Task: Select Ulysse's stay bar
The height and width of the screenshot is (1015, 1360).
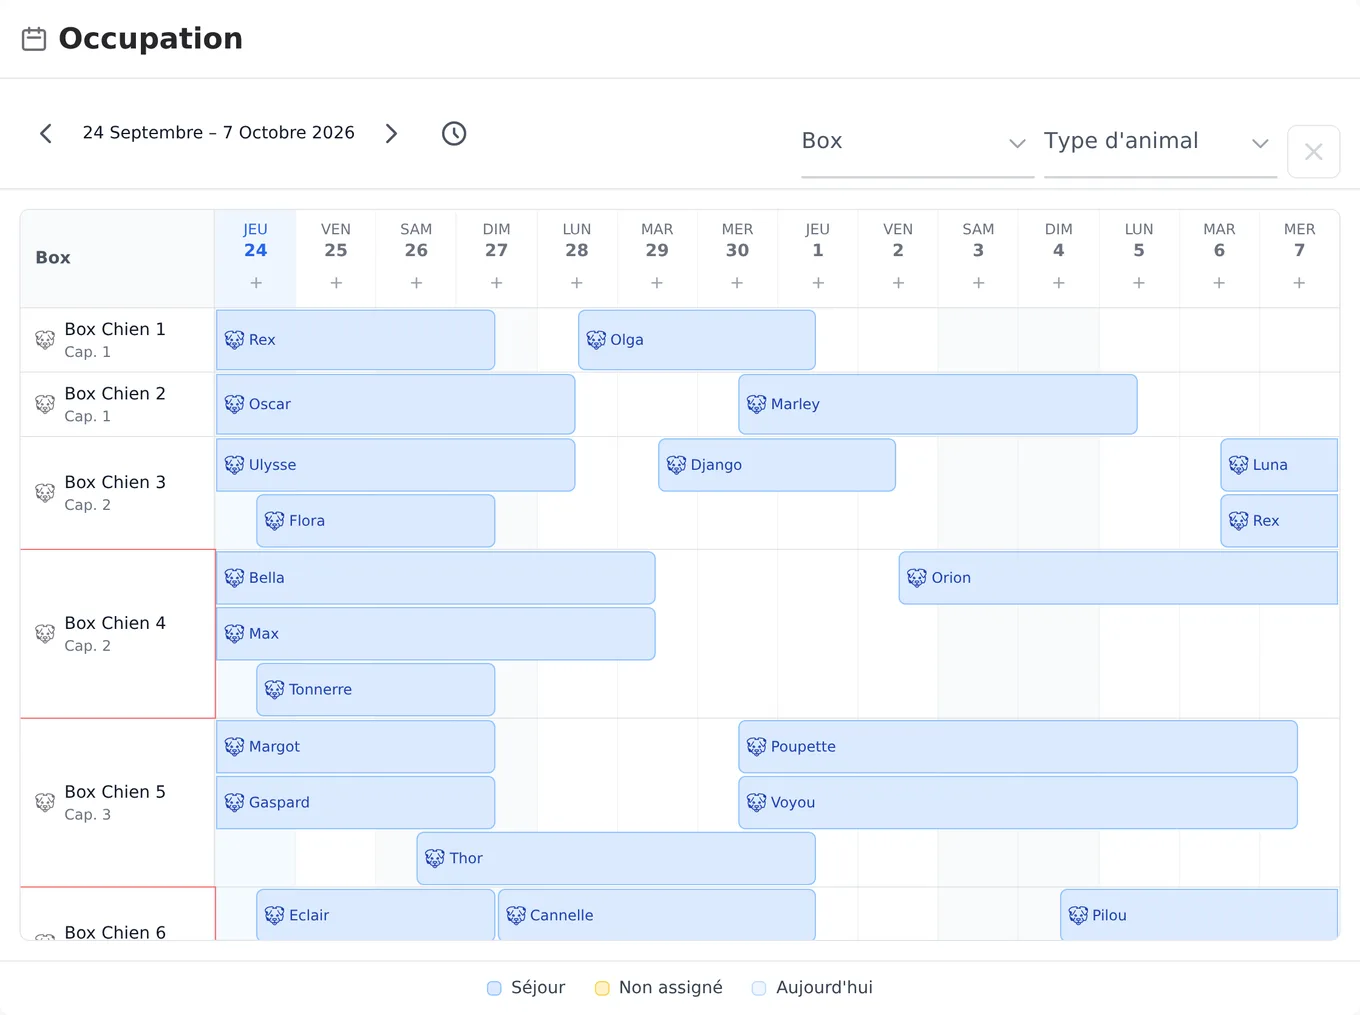Action: coord(395,465)
